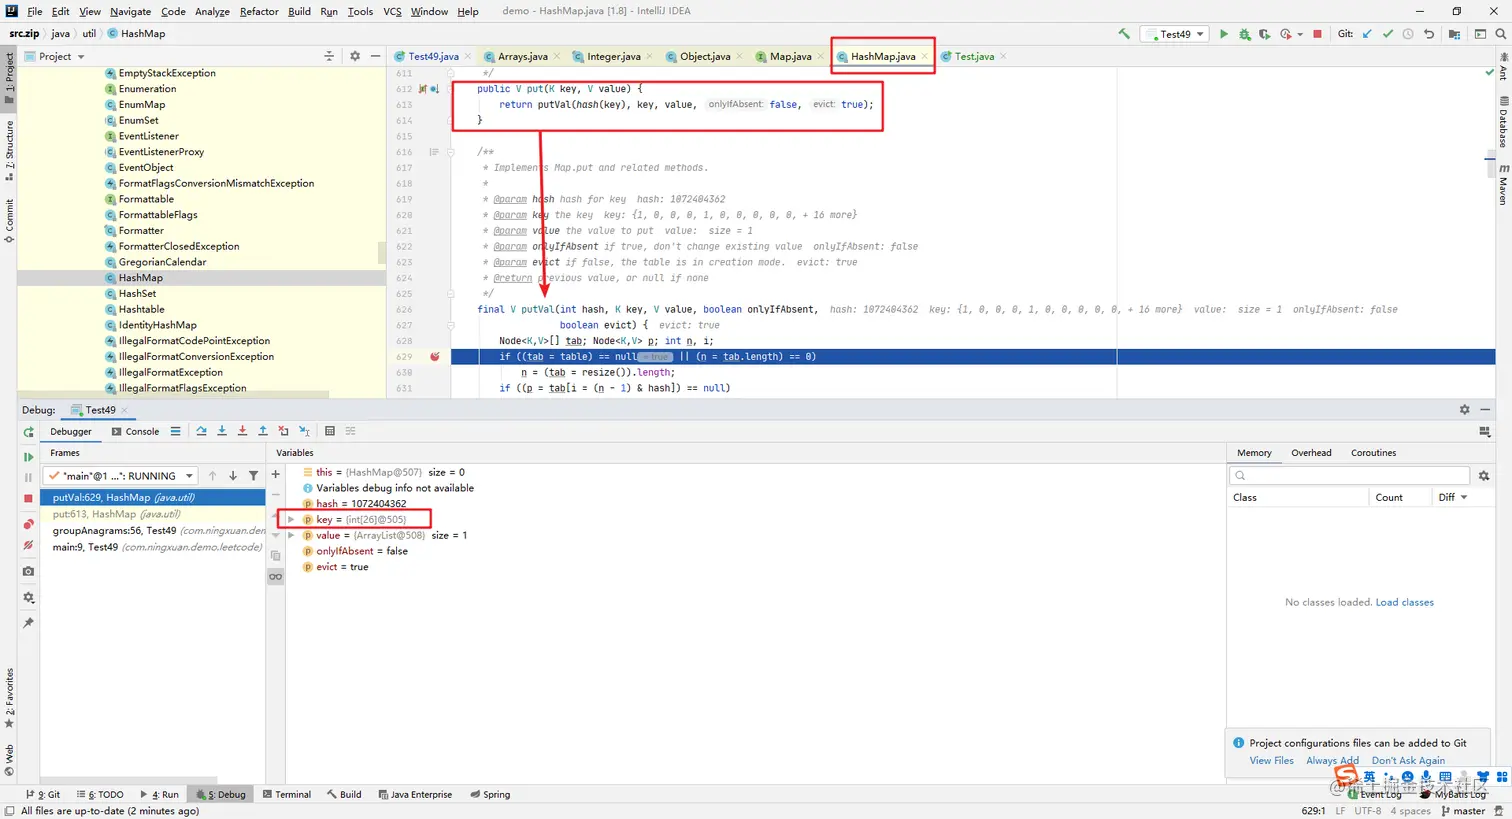
Task: Start debugging with the bug icon
Action: (x=1244, y=34)
